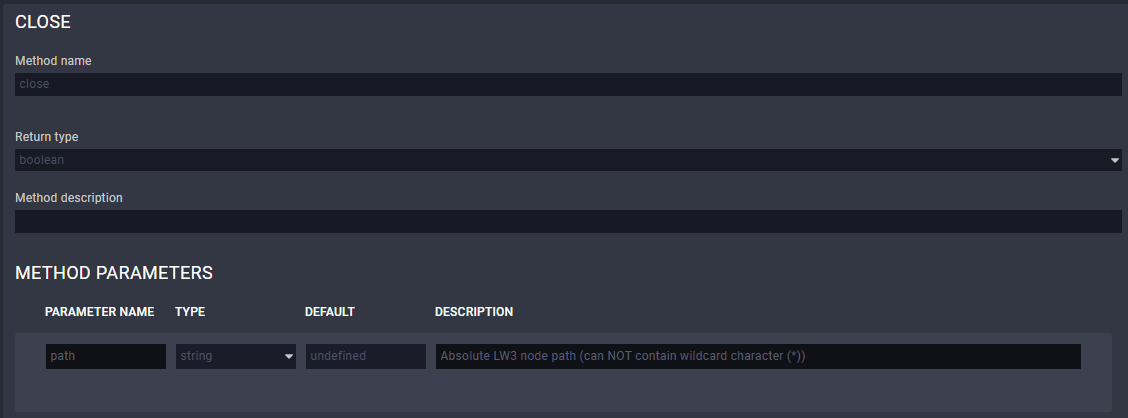Click the Return type label
This screenshot has width=1128, height=418.
point(46,137)
